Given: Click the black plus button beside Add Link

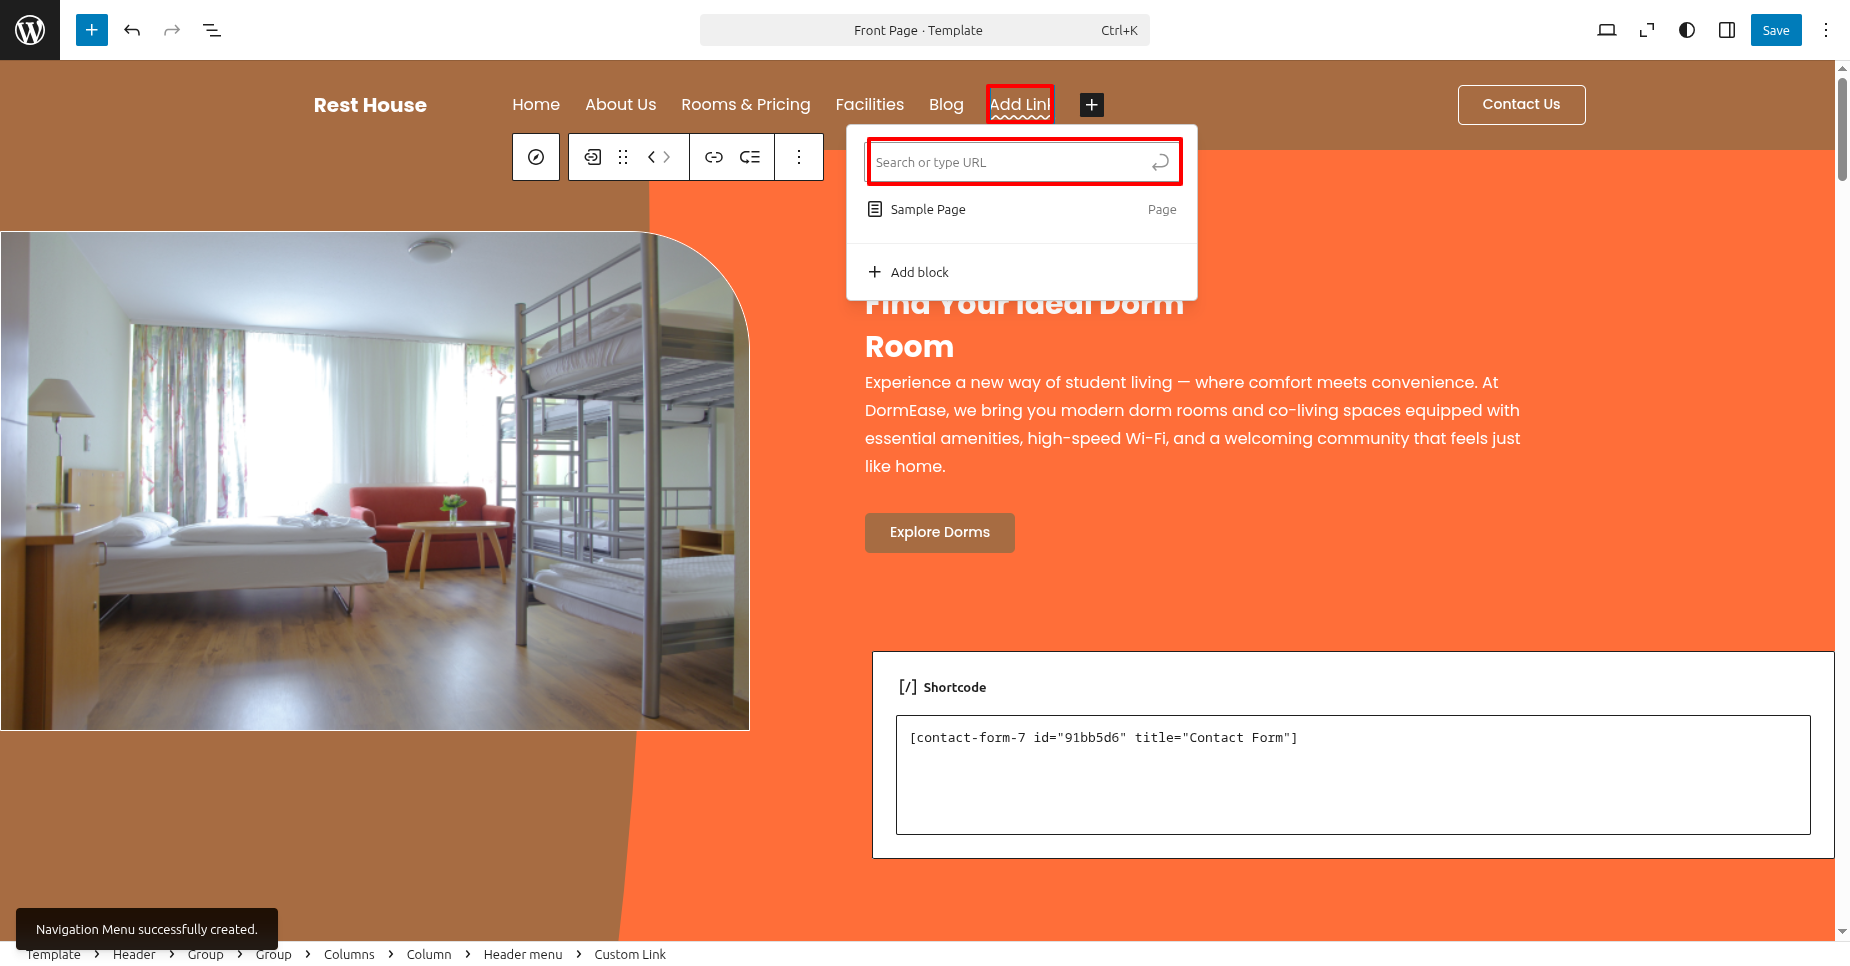Looking at the screenshot, I should 1092,105.
